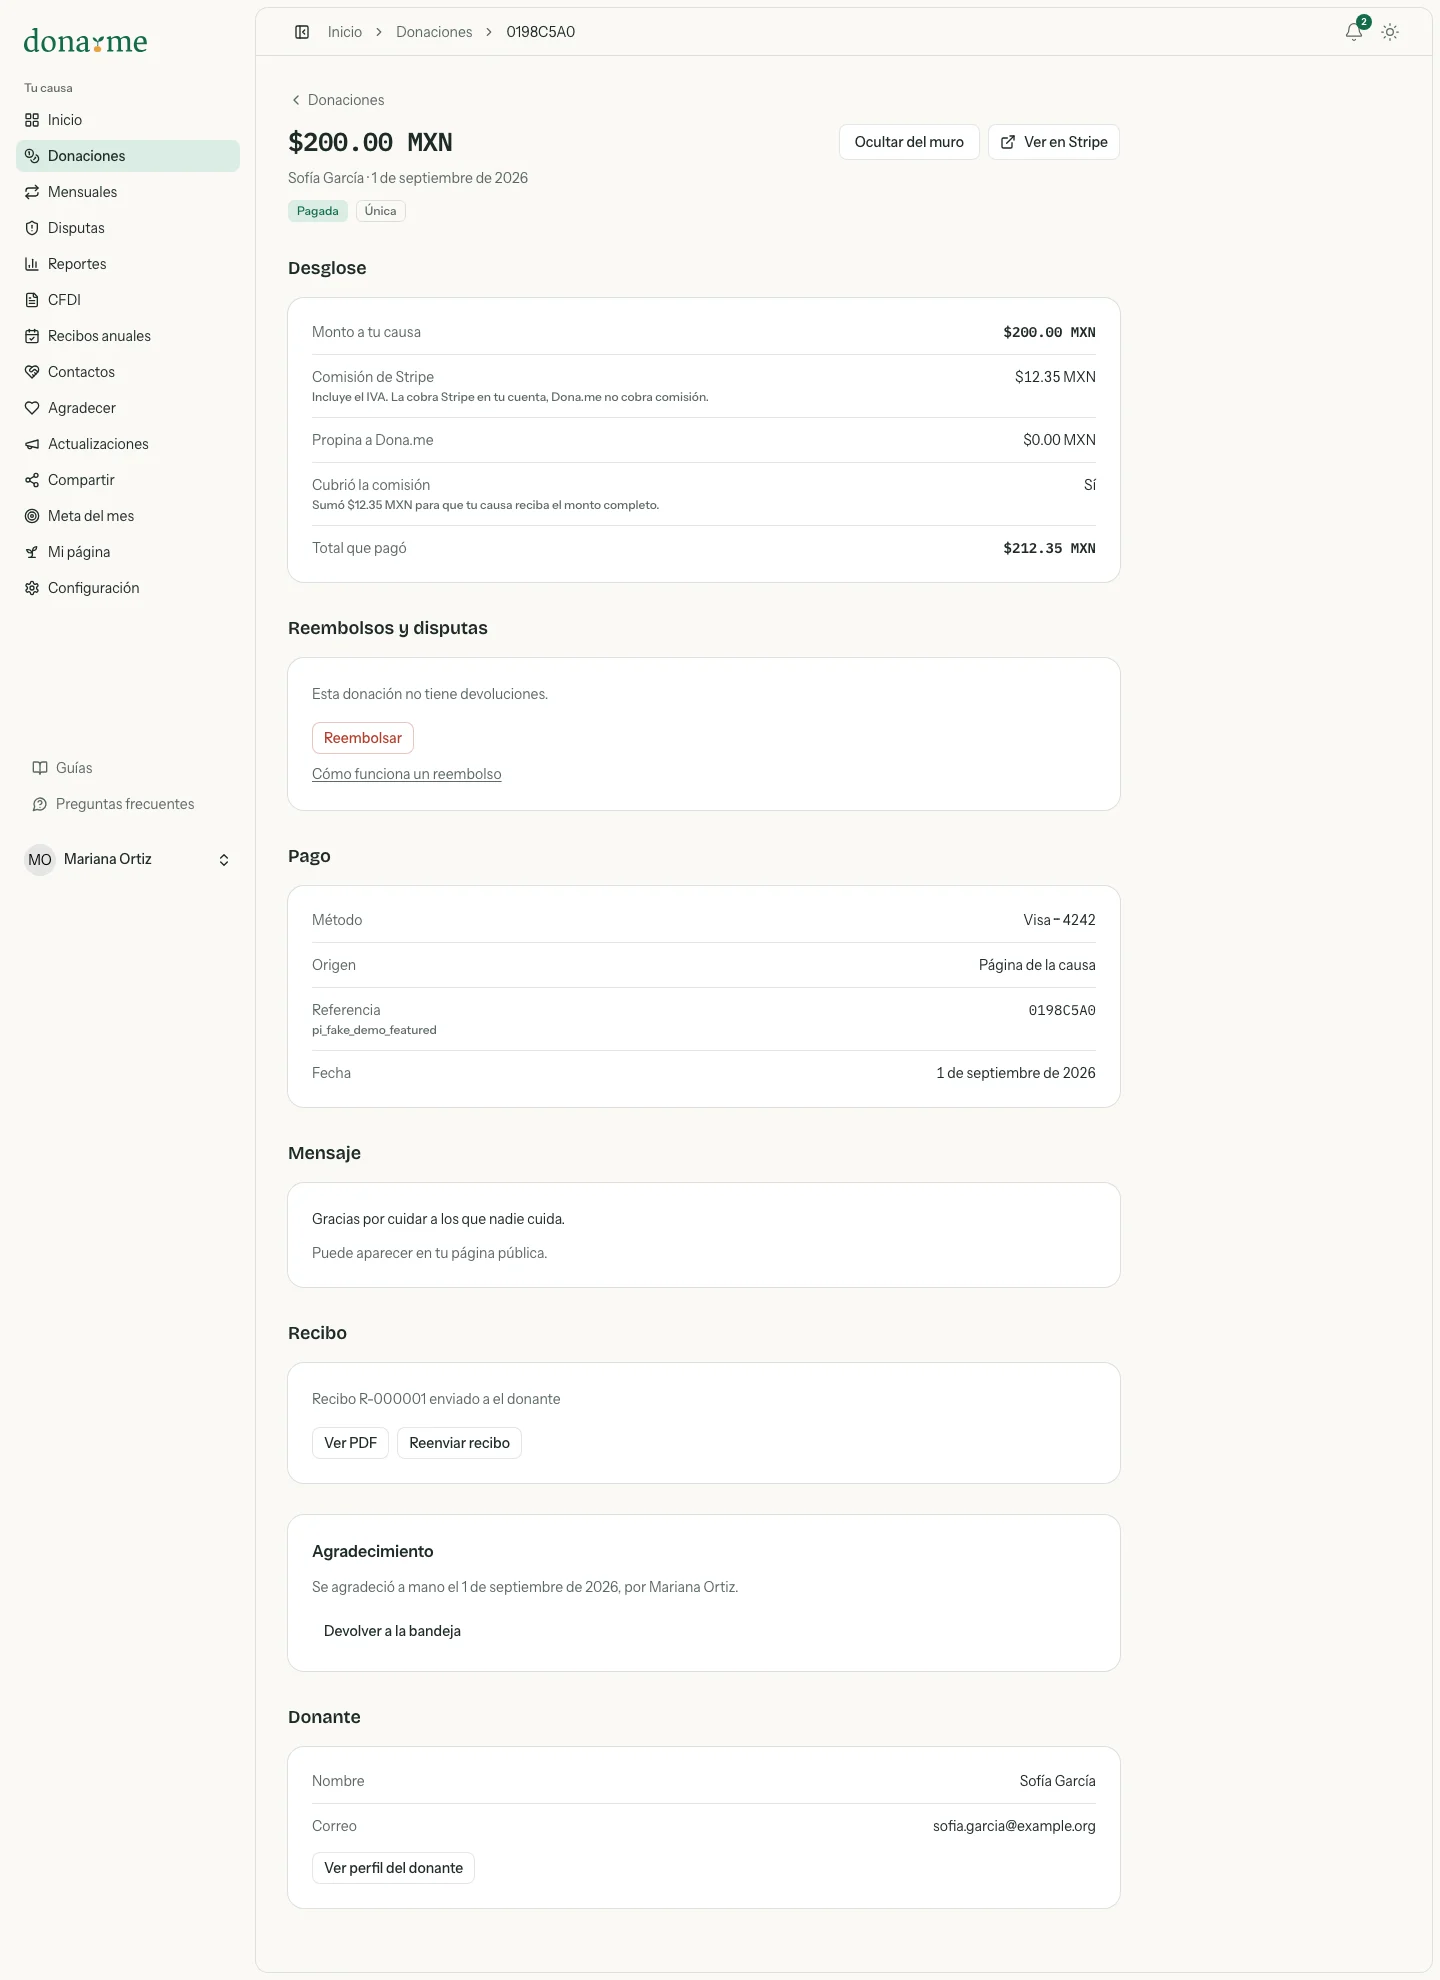The height and width of the screenshot is (1980, 1440).
Task: Click the dona.me logo
Action: coord(86,41)
